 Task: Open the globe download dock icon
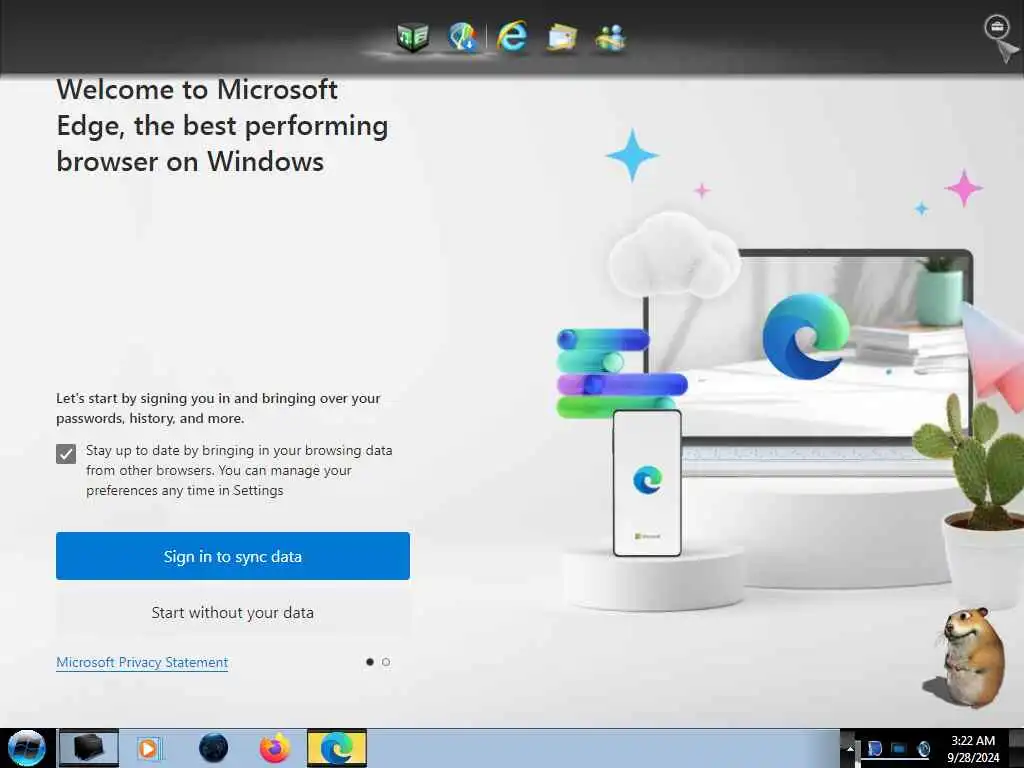click(462, 37)
